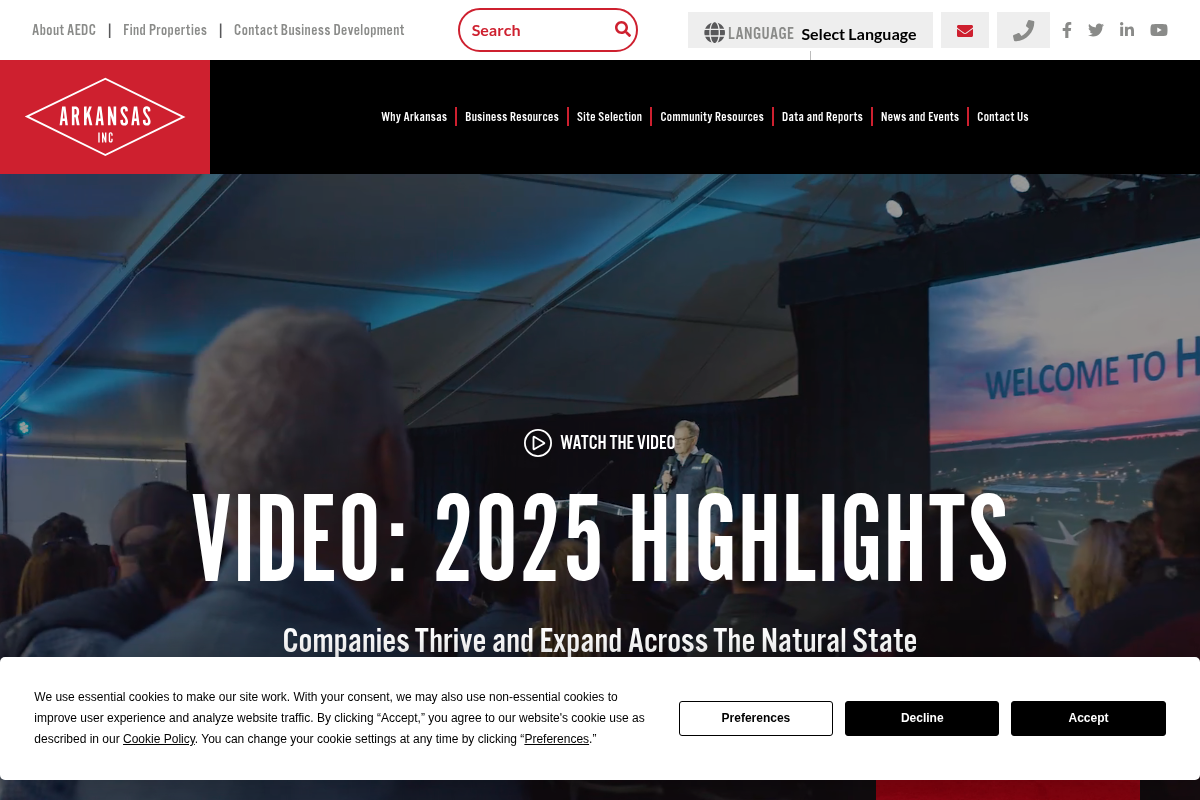
Task: Click the Arkansas Inc logo
Action: [105, 117]
